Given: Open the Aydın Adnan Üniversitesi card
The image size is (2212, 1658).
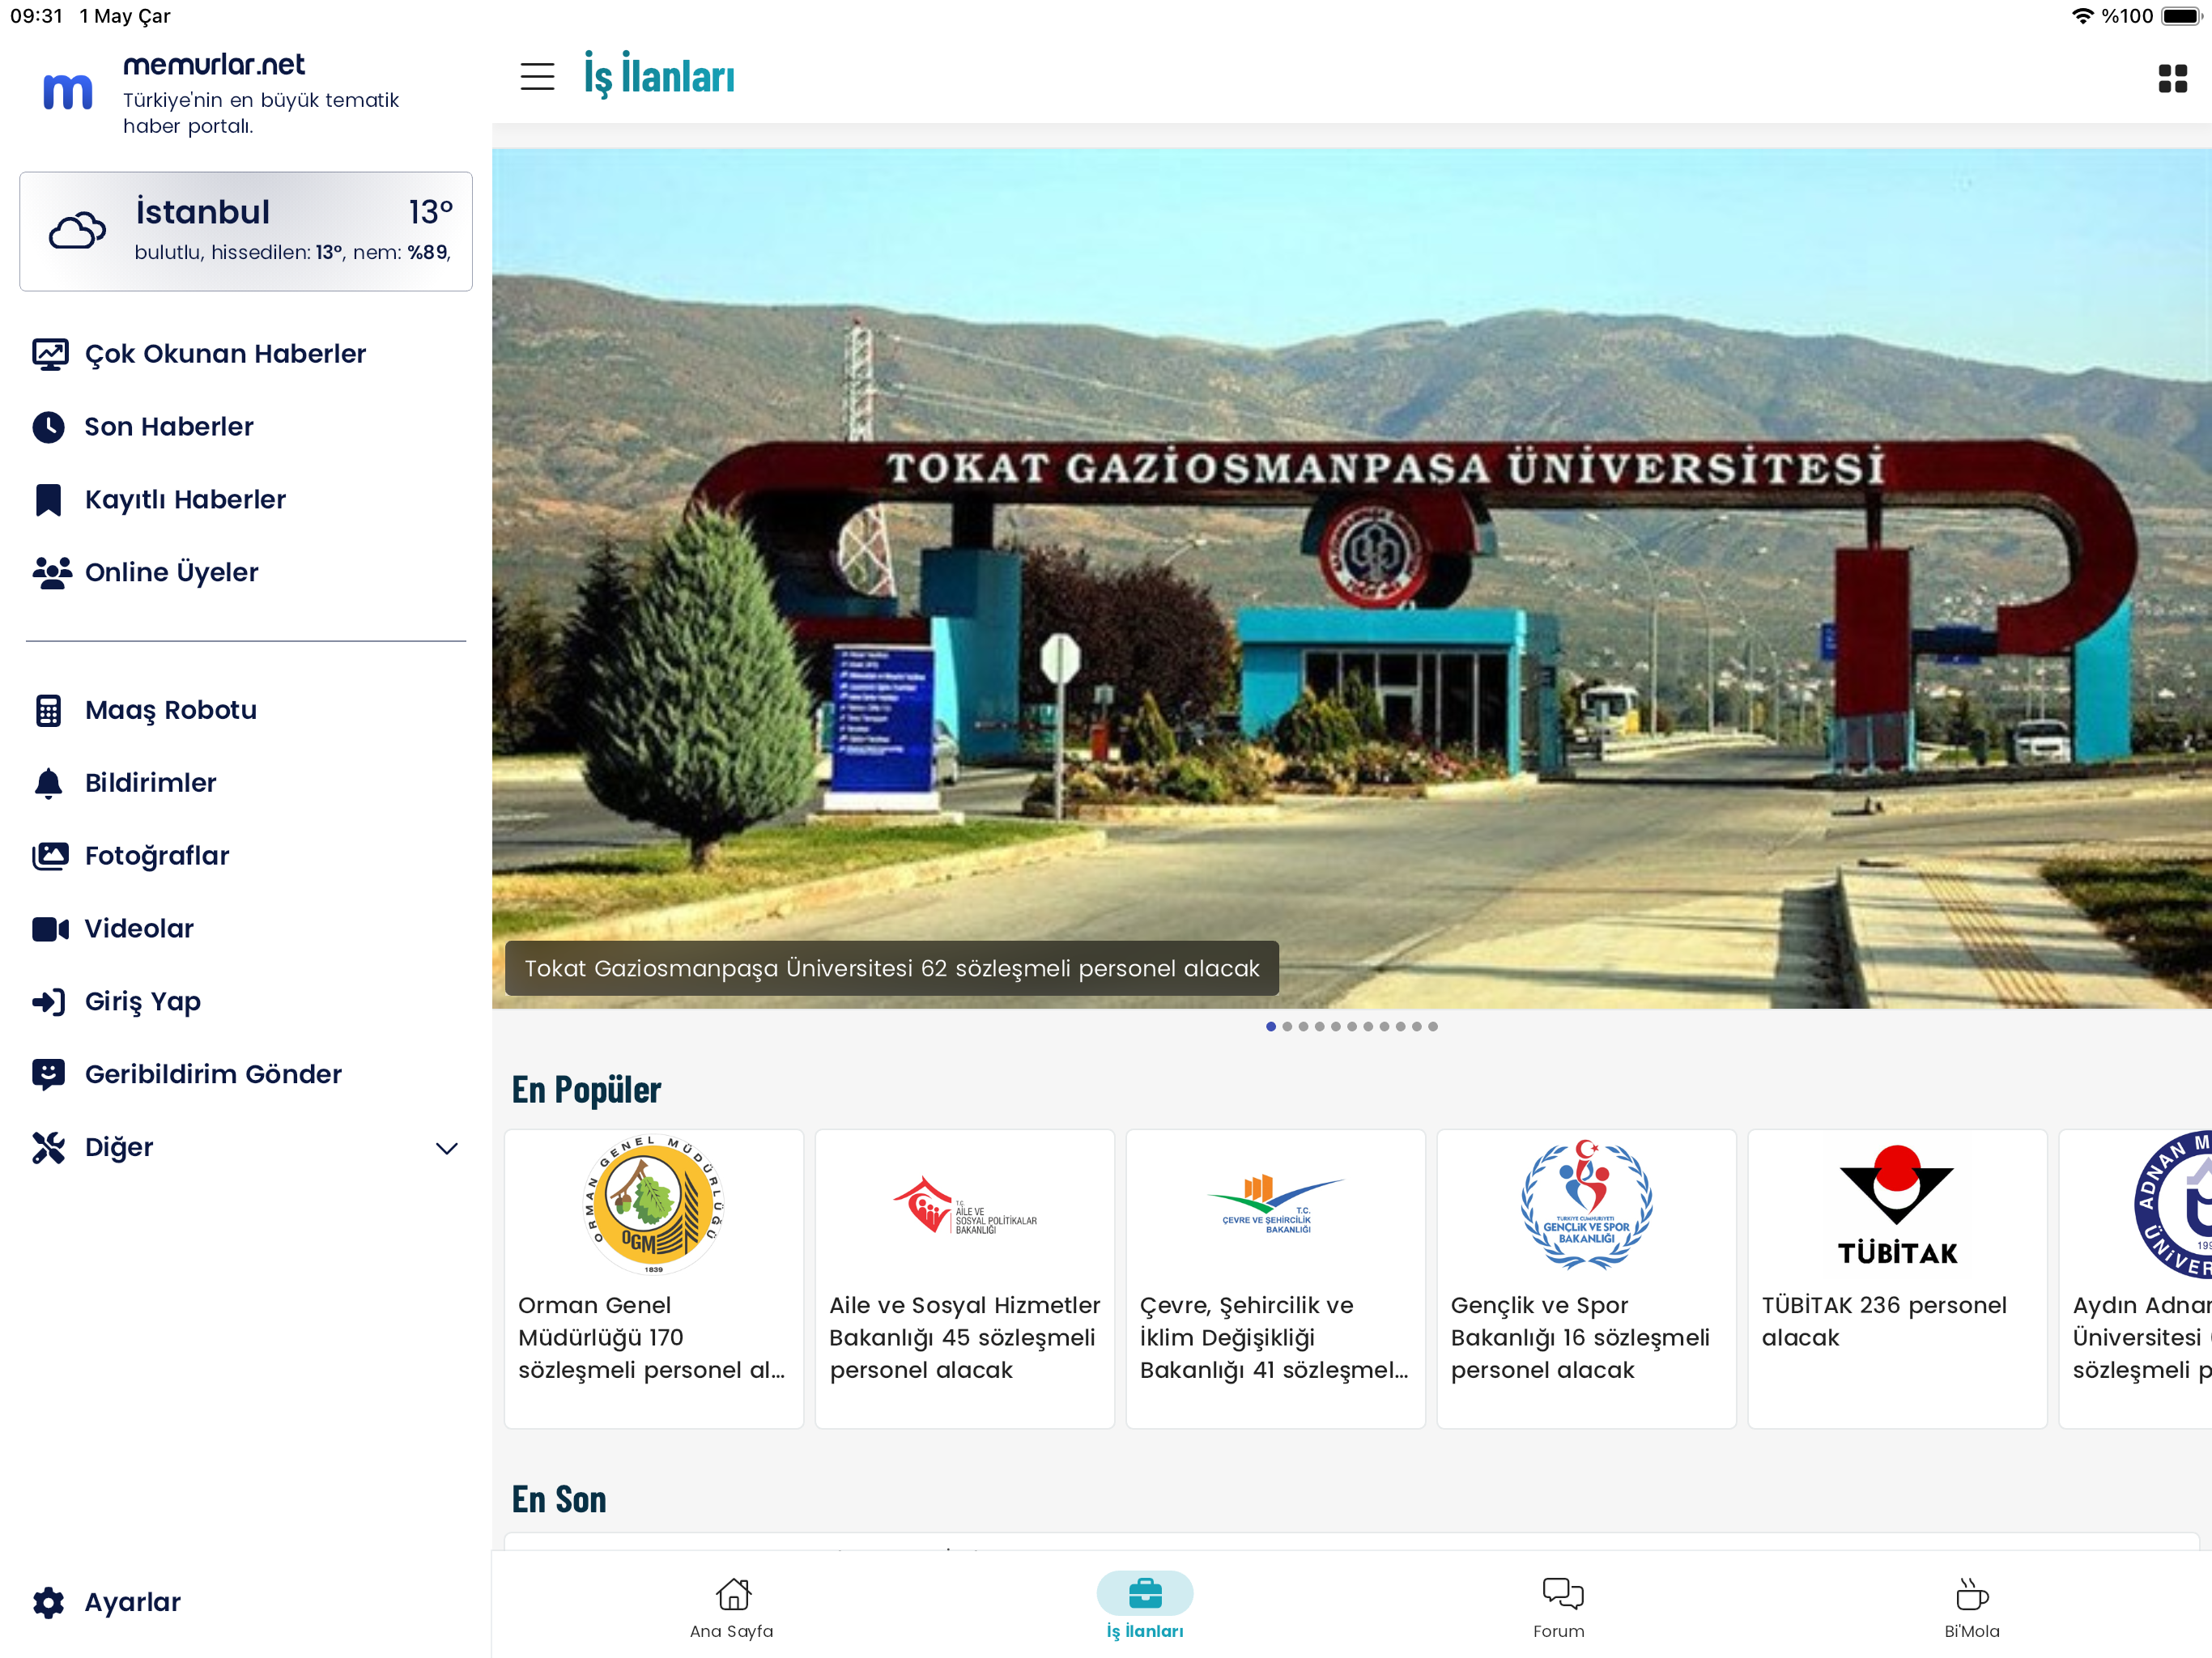Looking at the screenshot, I should [x=2135, y=1278].
